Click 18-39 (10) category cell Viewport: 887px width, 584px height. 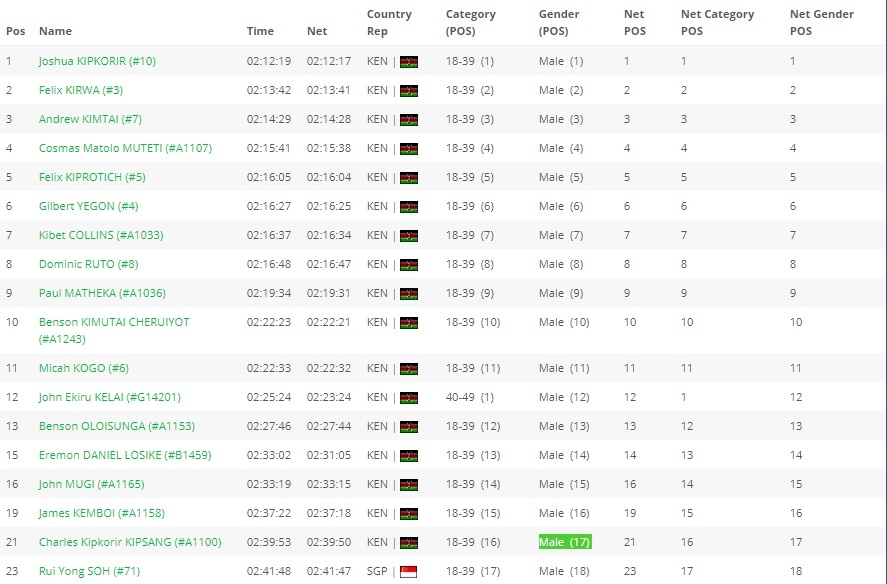pos(473,322)
